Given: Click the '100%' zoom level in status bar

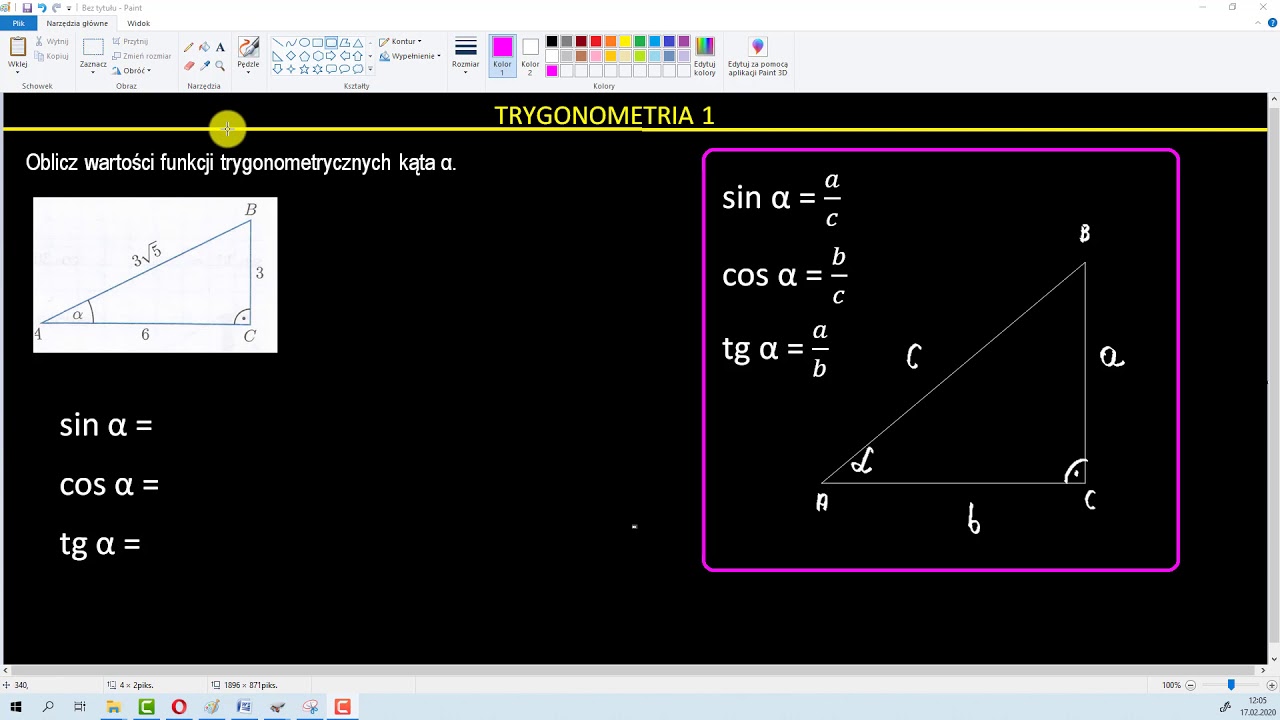Looking at the screenshot, I should click(1171, 685).
